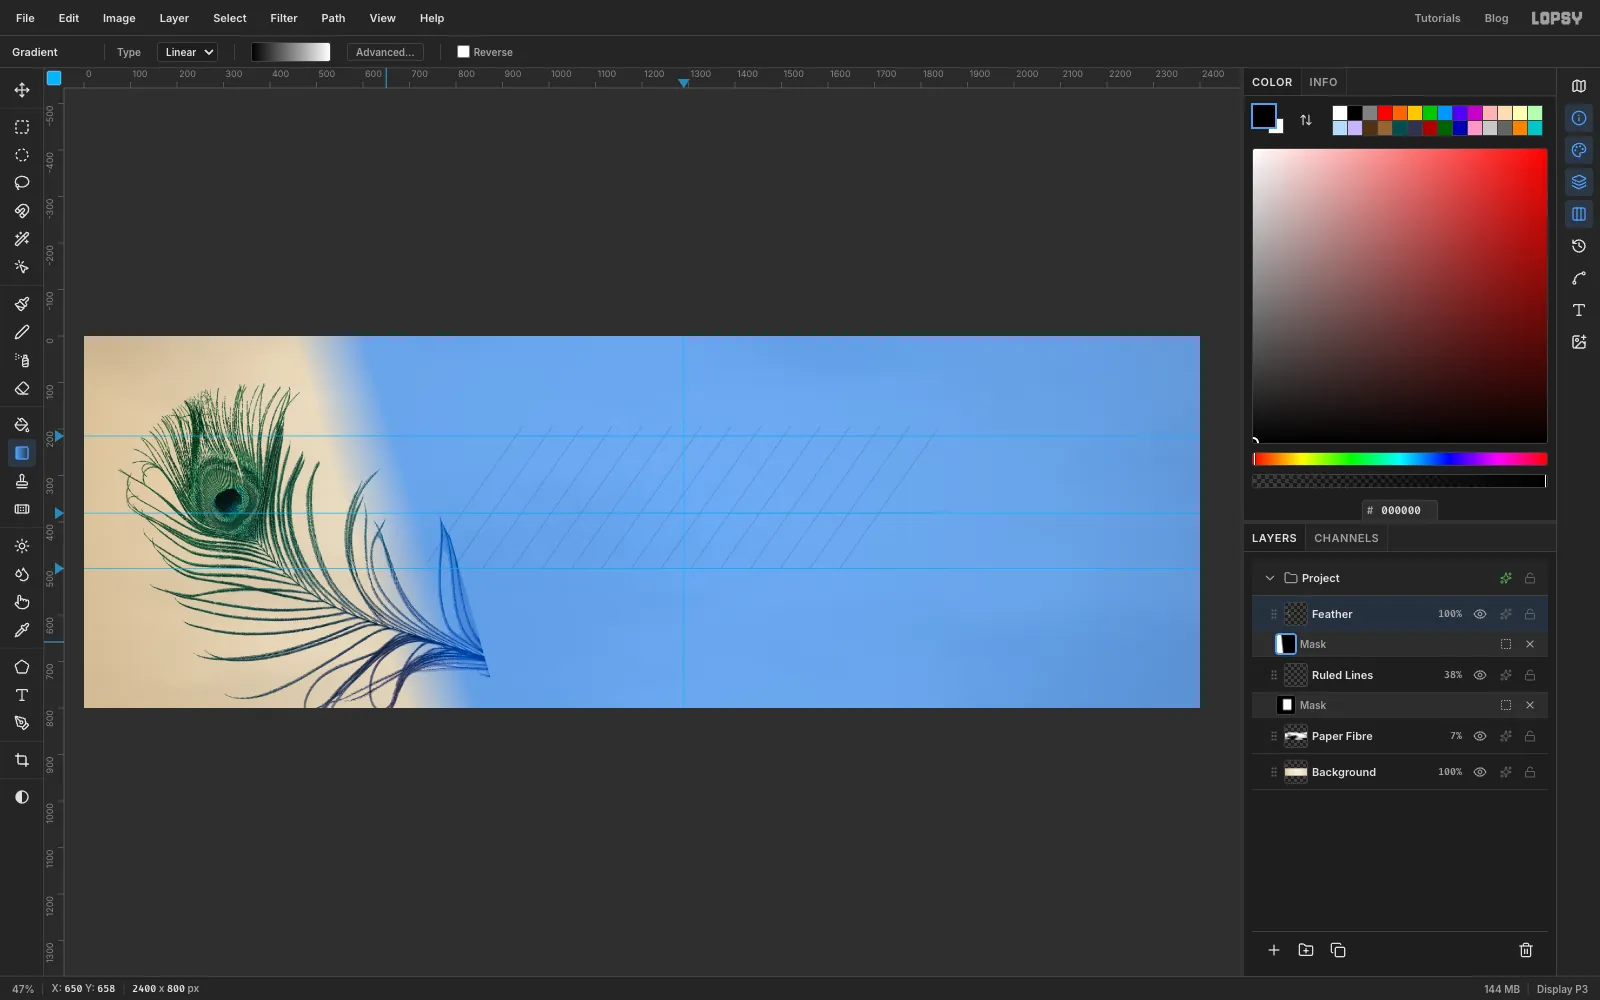Select the Paint Bucket tool
This screenshot has height=1000, width=1600.
(22, 425)
